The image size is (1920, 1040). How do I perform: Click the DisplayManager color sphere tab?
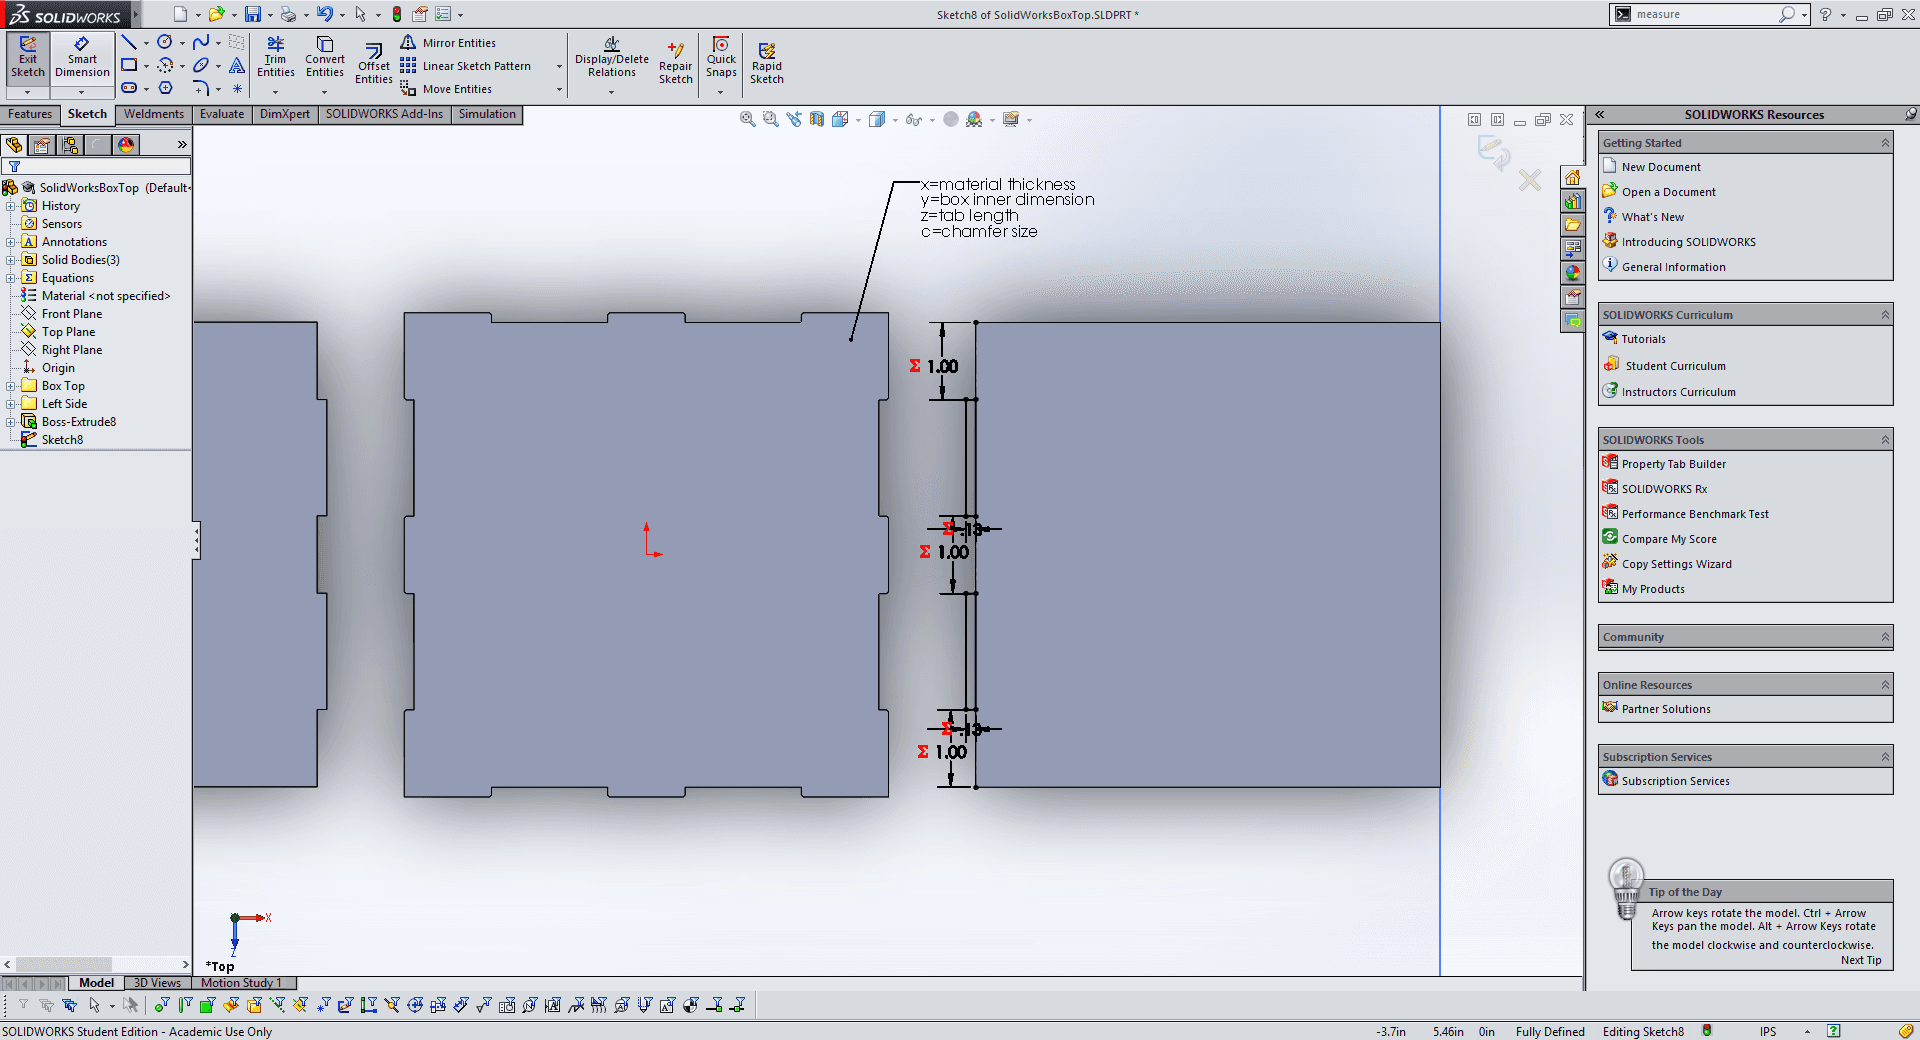pyautogui.click(x=126, y=145)
